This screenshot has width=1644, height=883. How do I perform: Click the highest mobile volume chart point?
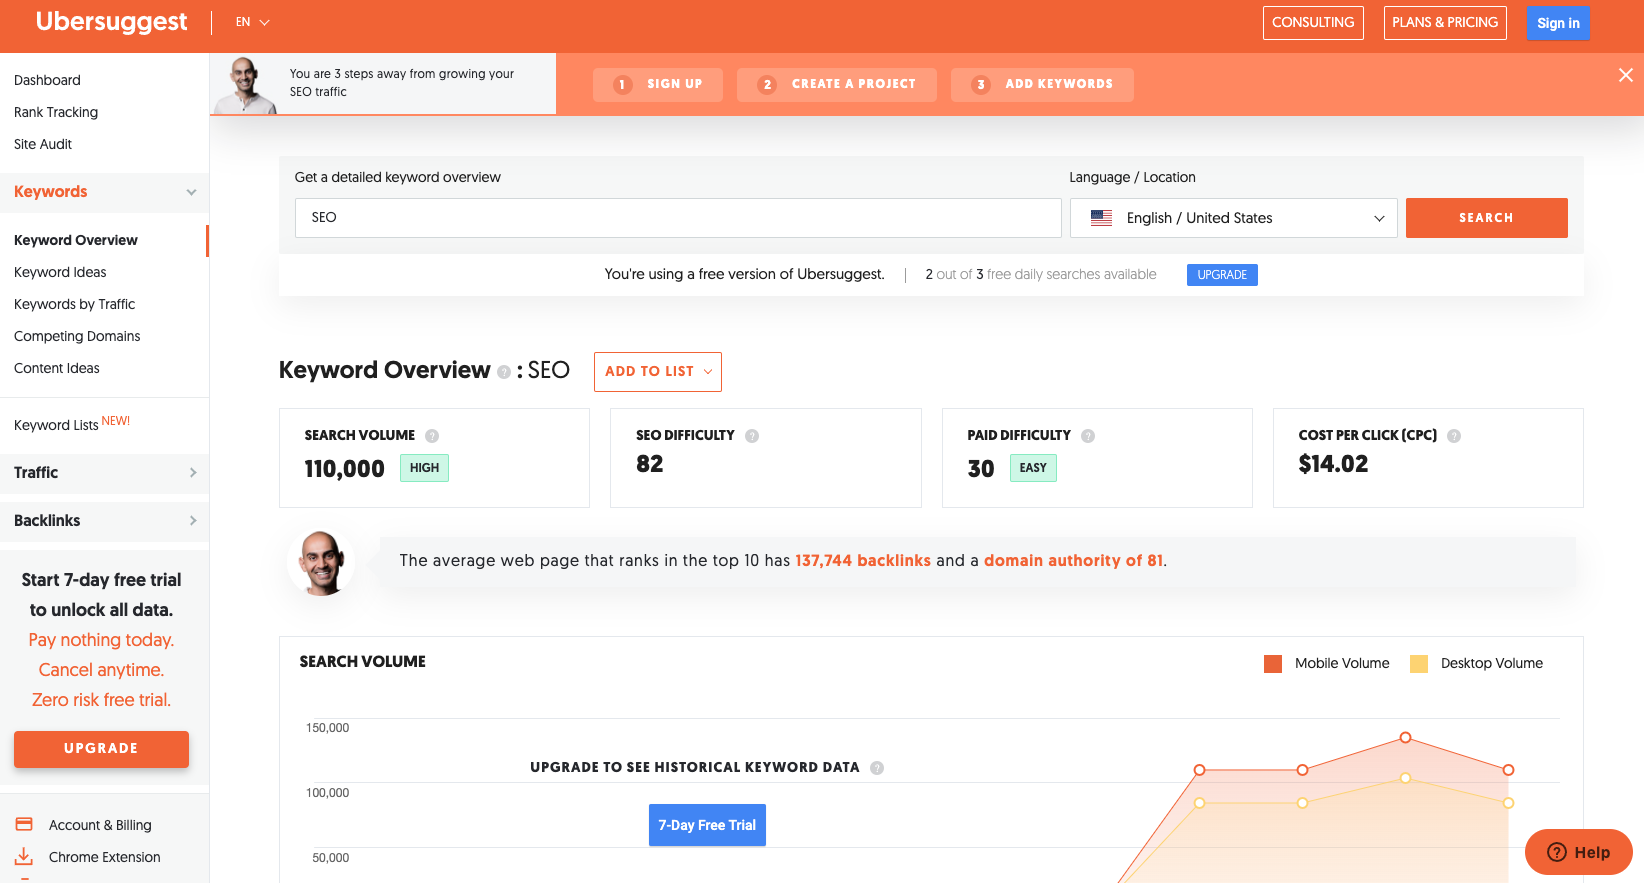[1405, 737]
